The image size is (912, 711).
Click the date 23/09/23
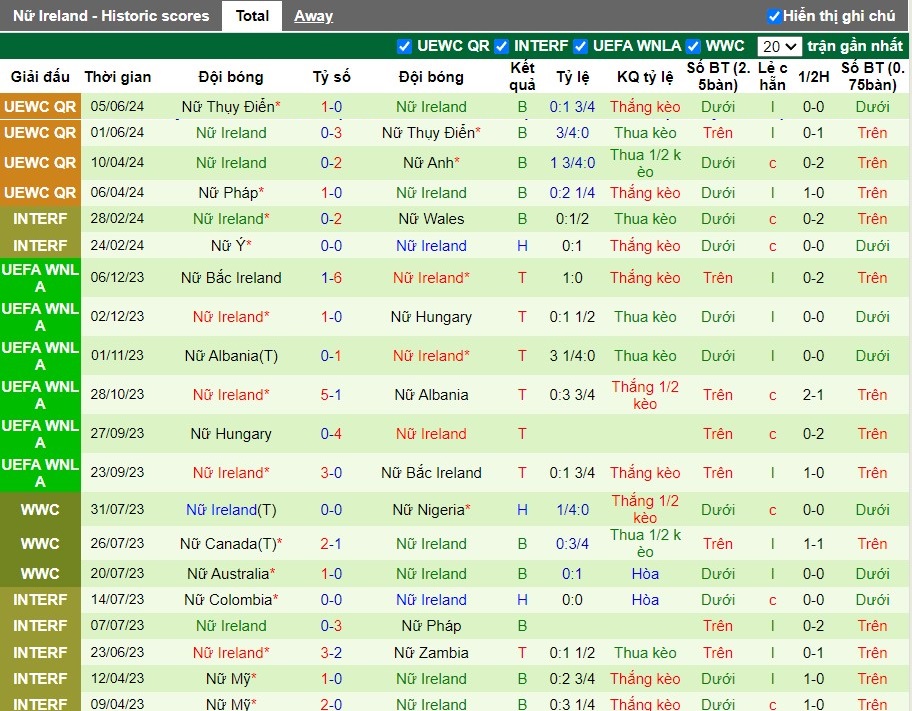tap(117, 472)
